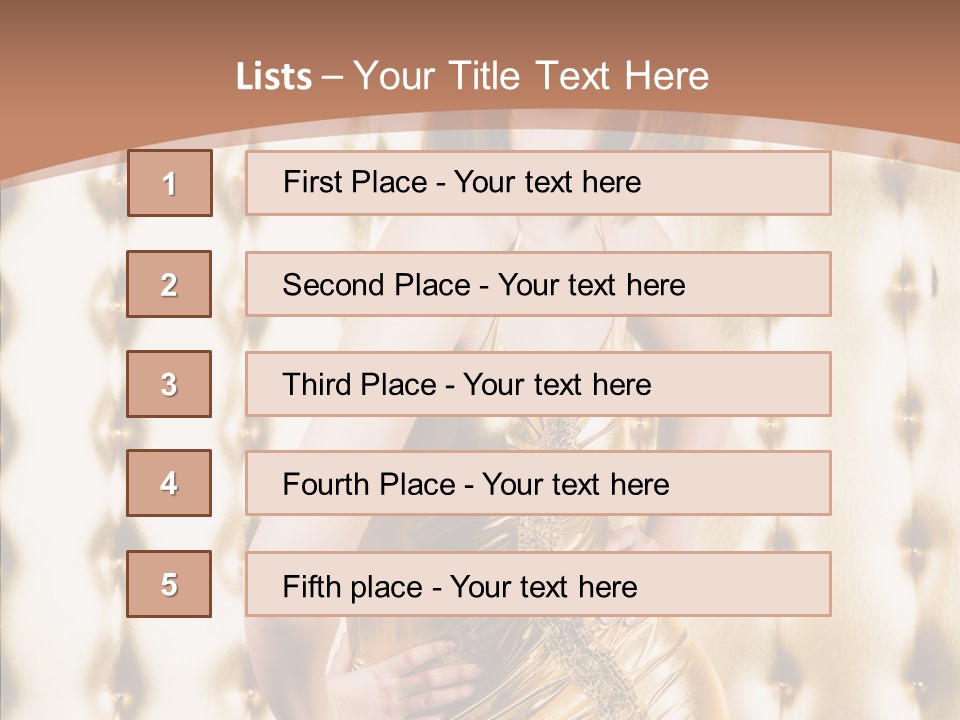Click the words 'Fourth Place'

368,485
